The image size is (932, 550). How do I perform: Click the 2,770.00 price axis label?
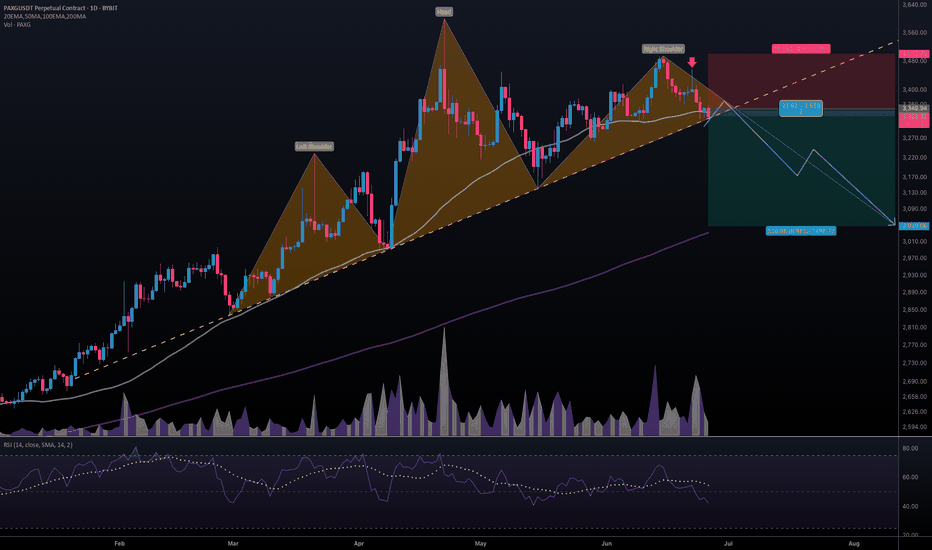(x=914, y=345)
